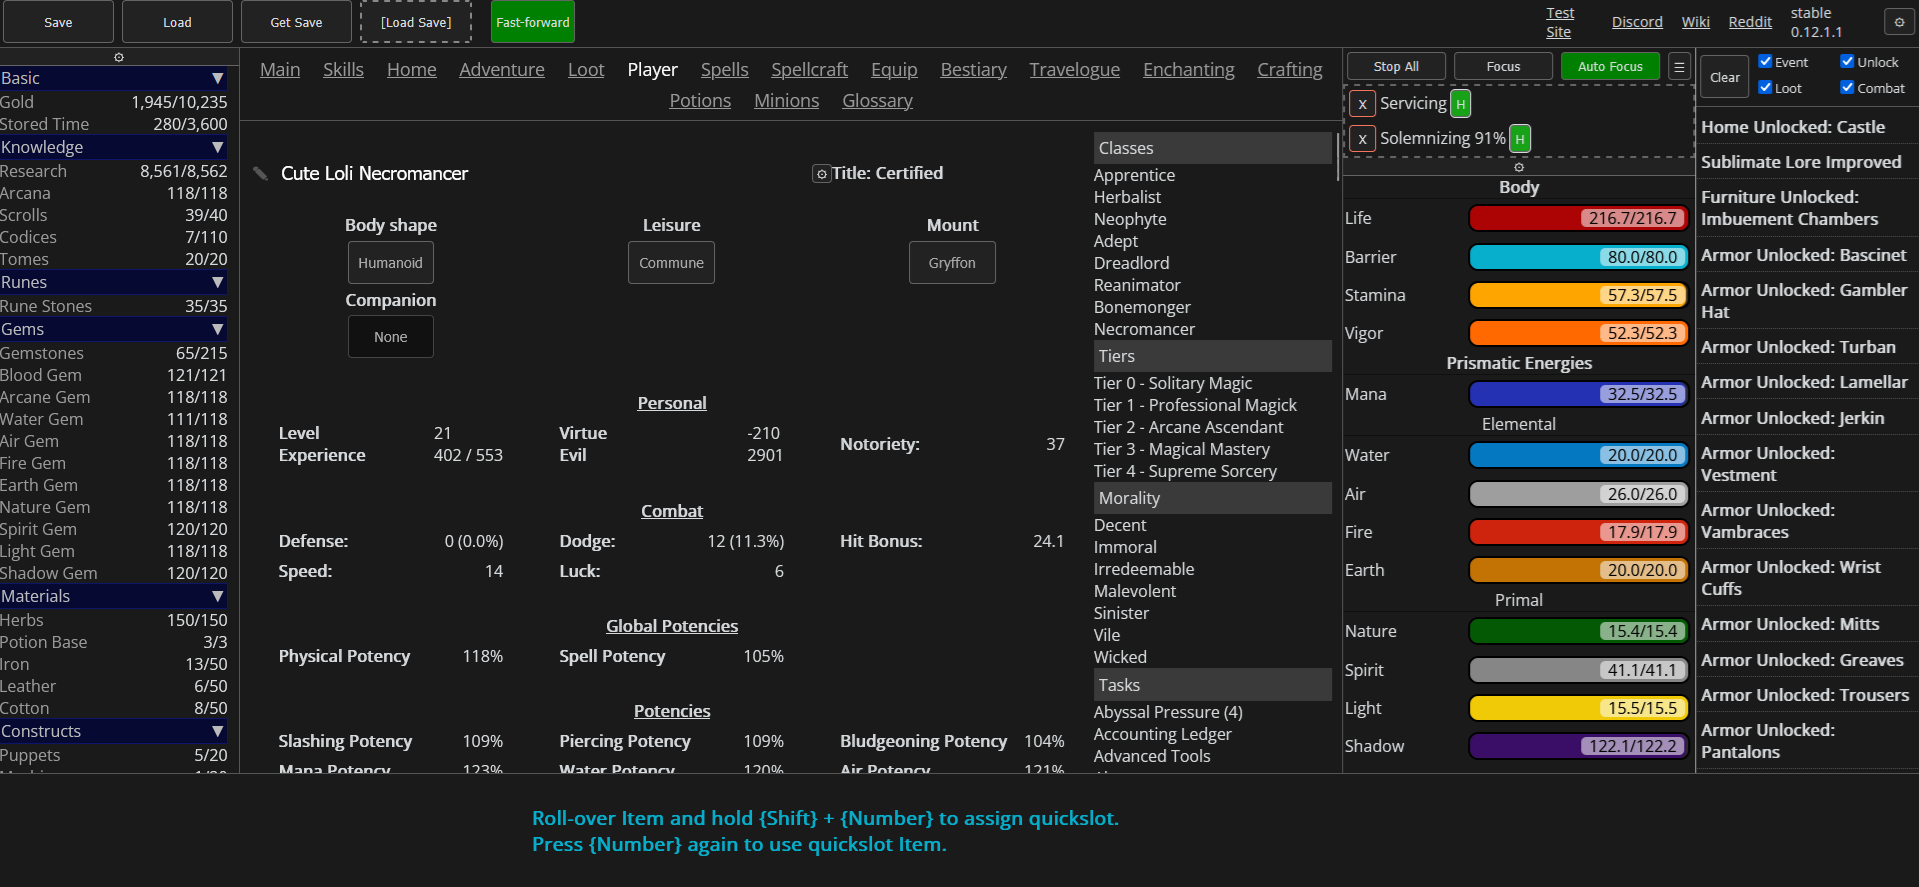Screen dimensions: 1919x887
Task: Uncheck the Event log filter
Action: point(1765,62)
